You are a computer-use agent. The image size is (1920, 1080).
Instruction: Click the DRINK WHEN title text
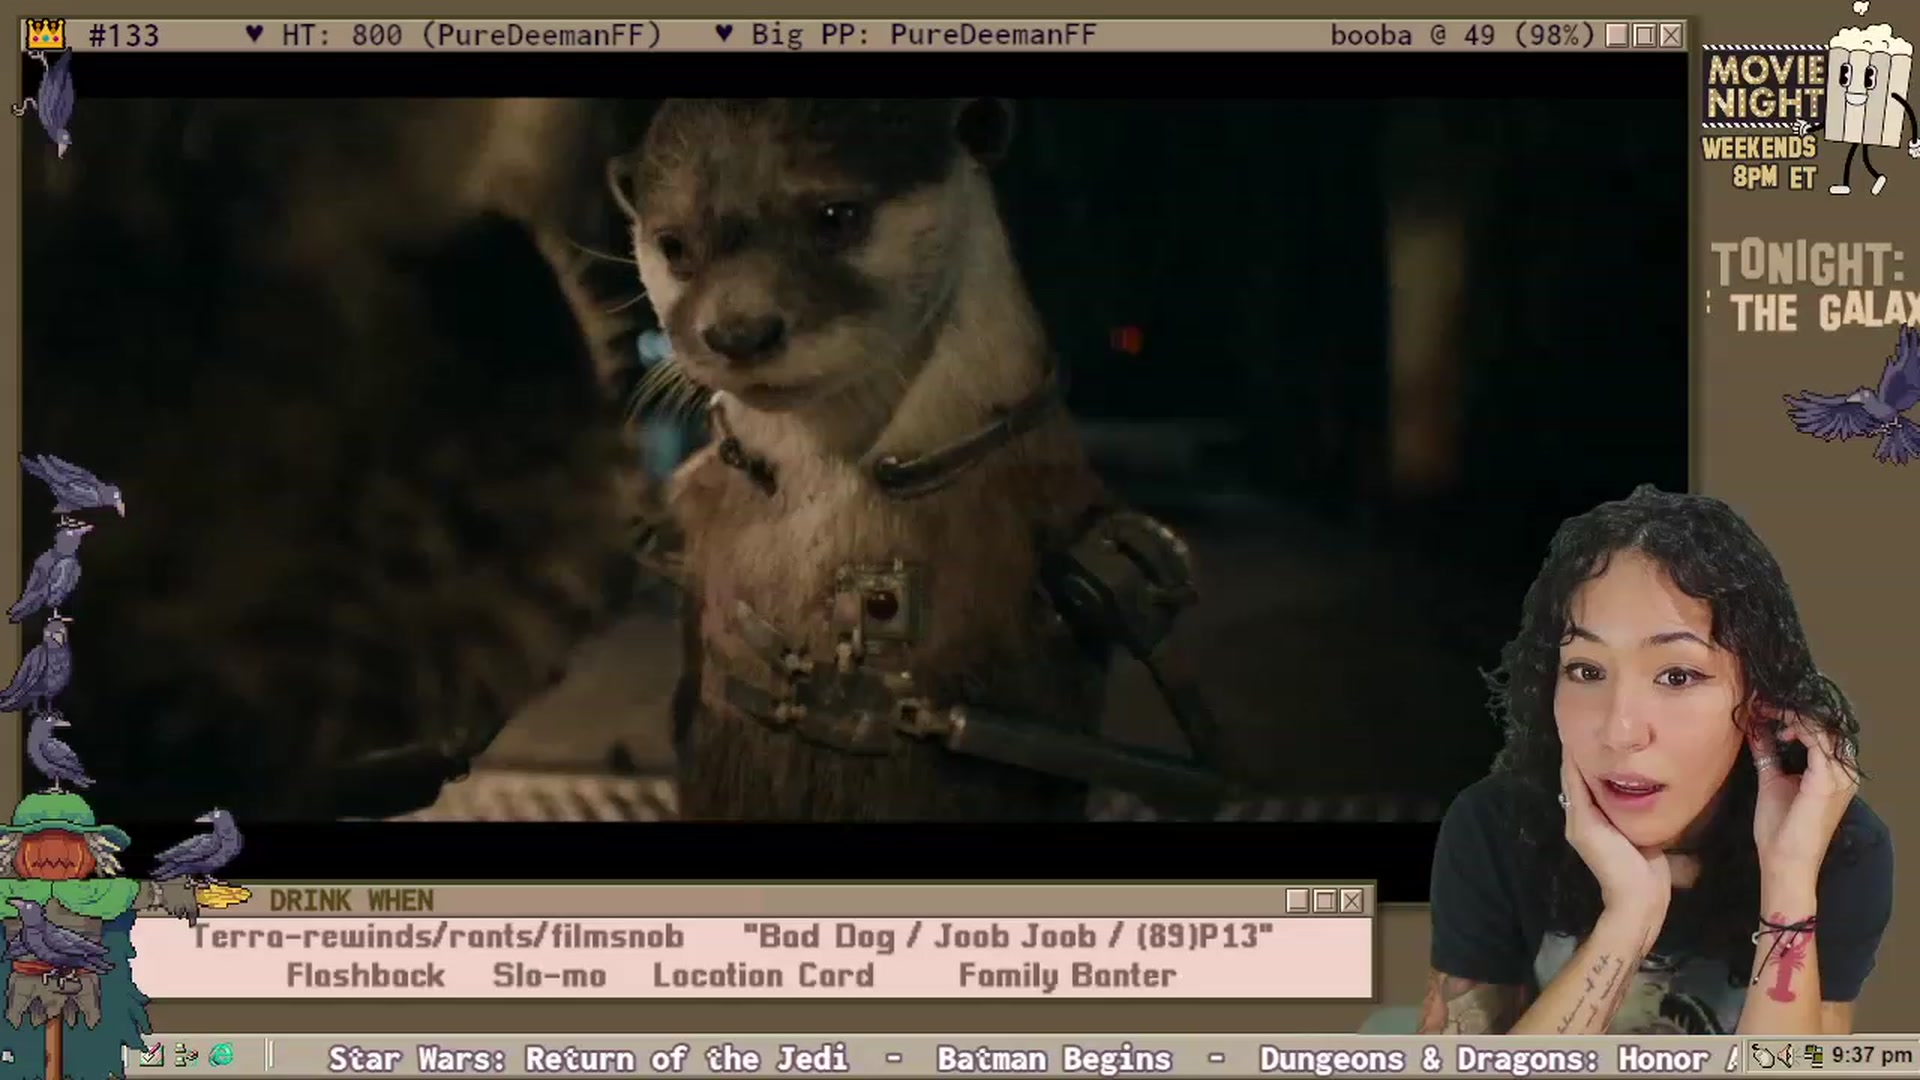coord(351,901)
